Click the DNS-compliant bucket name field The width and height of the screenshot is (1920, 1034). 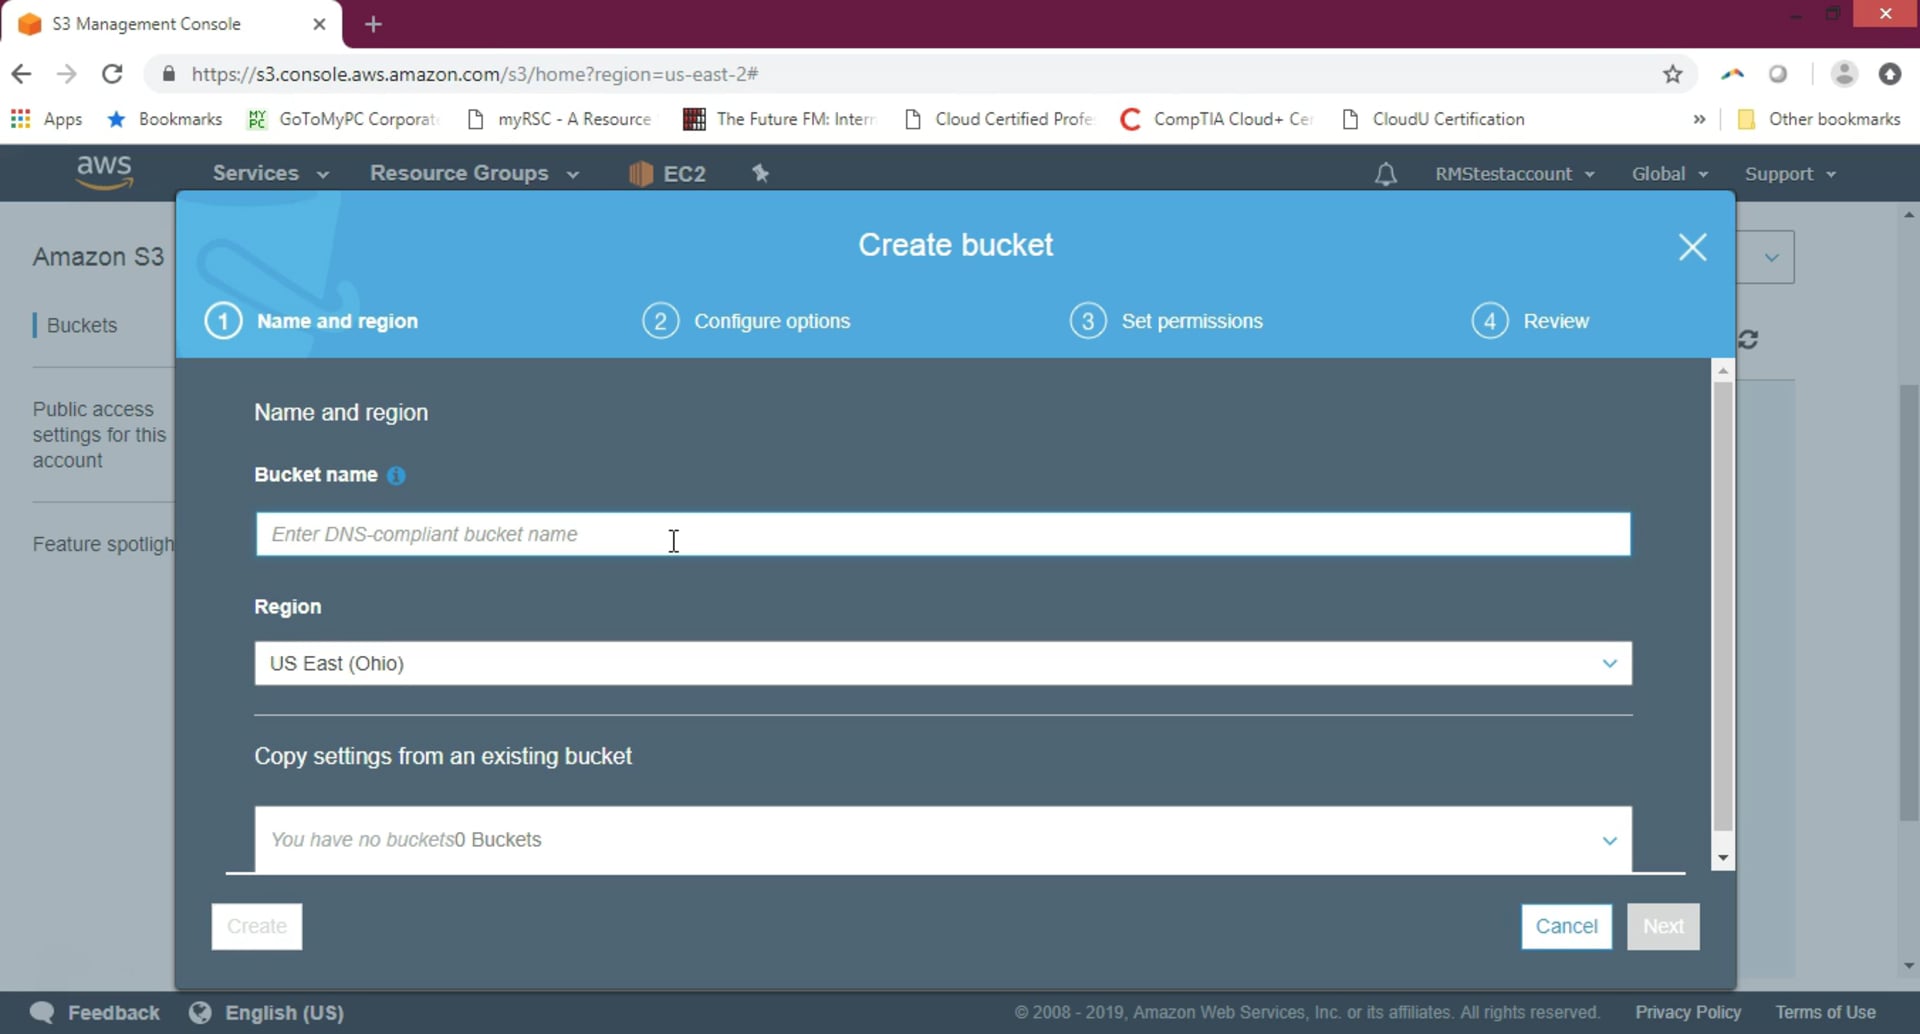point(943,534)
